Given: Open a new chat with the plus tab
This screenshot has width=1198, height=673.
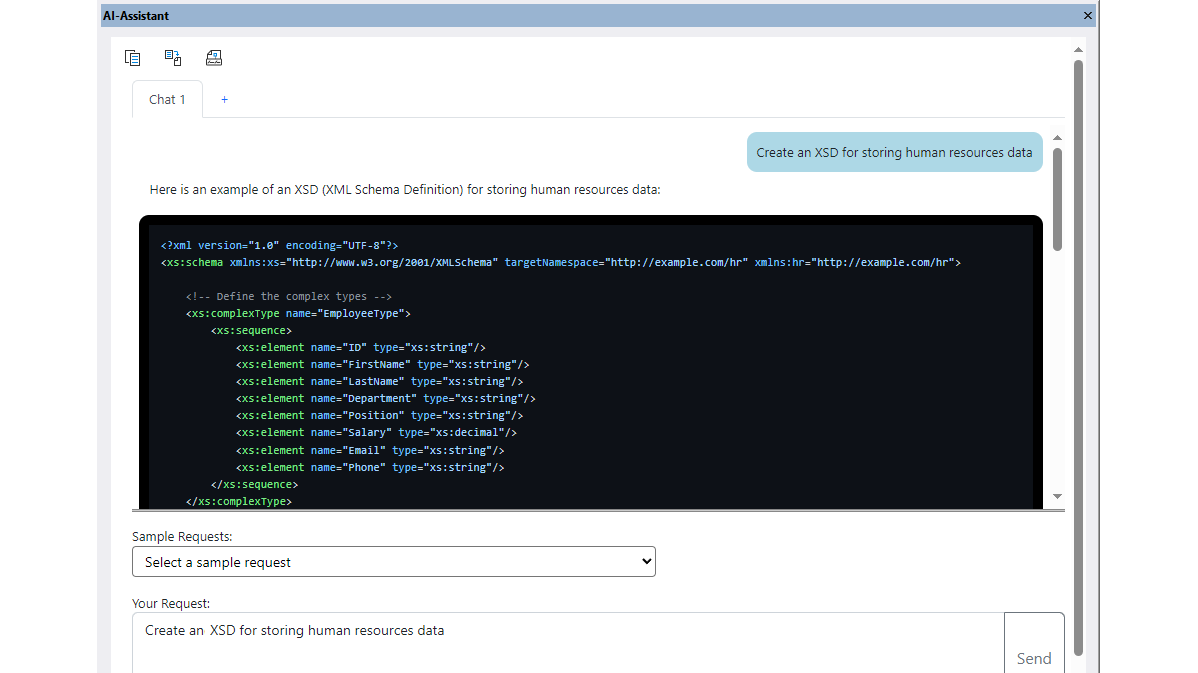Looking at the screenshot, I should point(223,99).
